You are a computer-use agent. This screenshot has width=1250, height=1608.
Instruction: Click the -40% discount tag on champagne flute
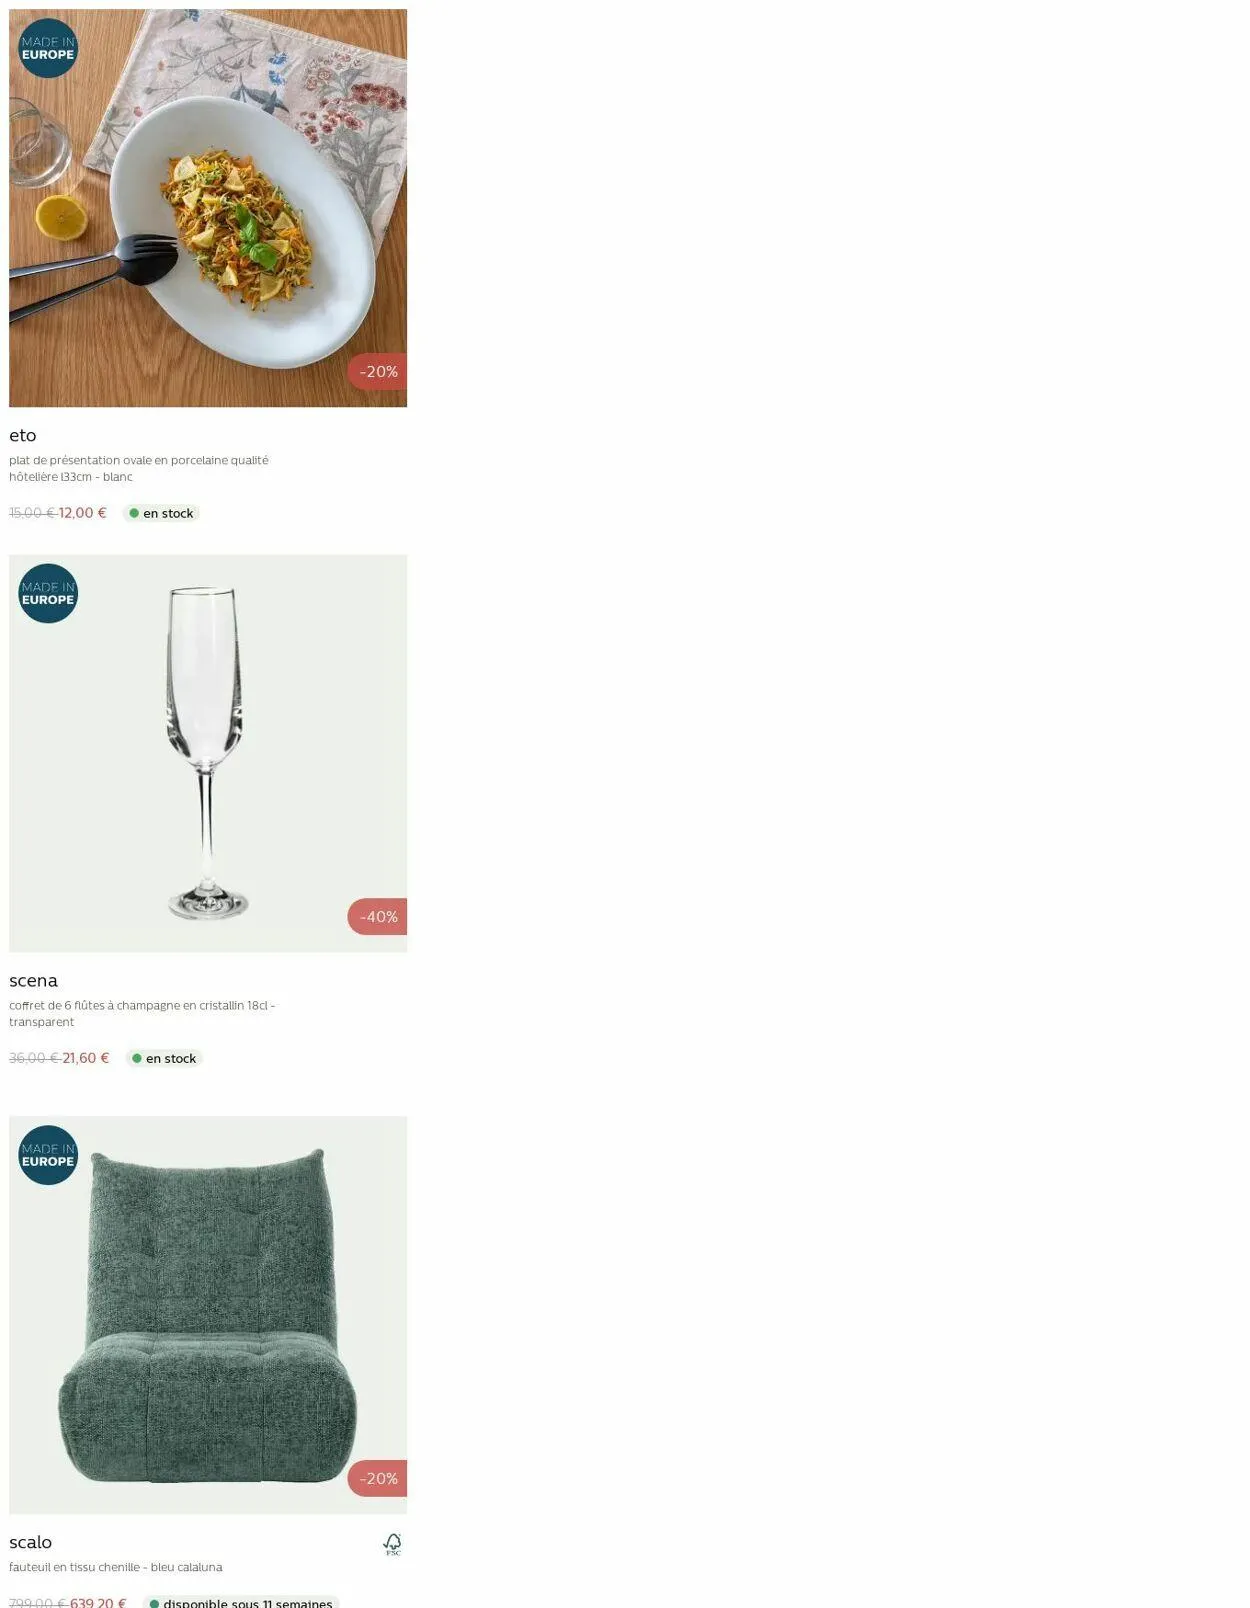click(x=378, y=916)
